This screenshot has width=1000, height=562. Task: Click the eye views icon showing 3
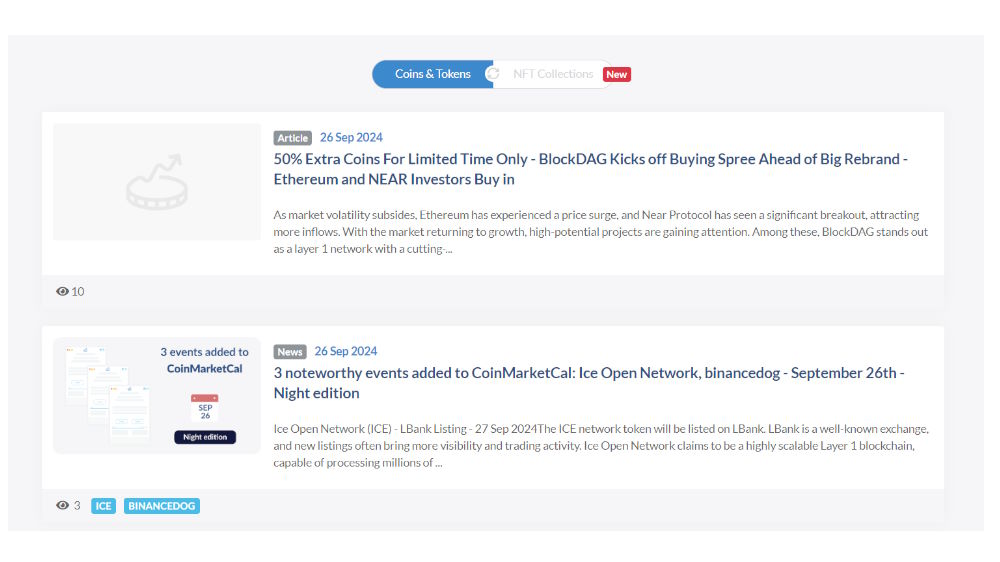62,505
